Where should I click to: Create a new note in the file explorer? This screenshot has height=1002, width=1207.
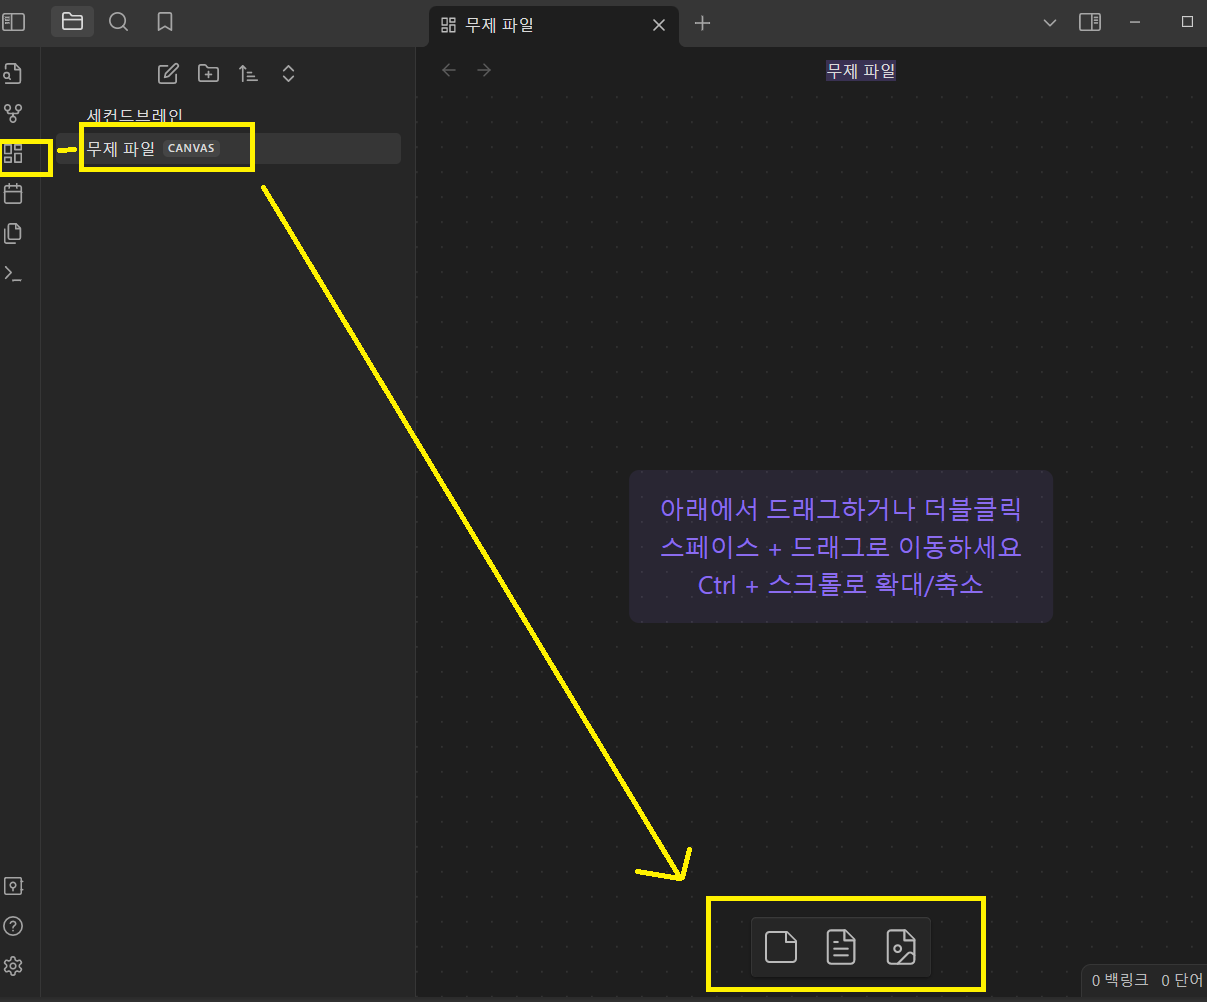pos(169,73)
